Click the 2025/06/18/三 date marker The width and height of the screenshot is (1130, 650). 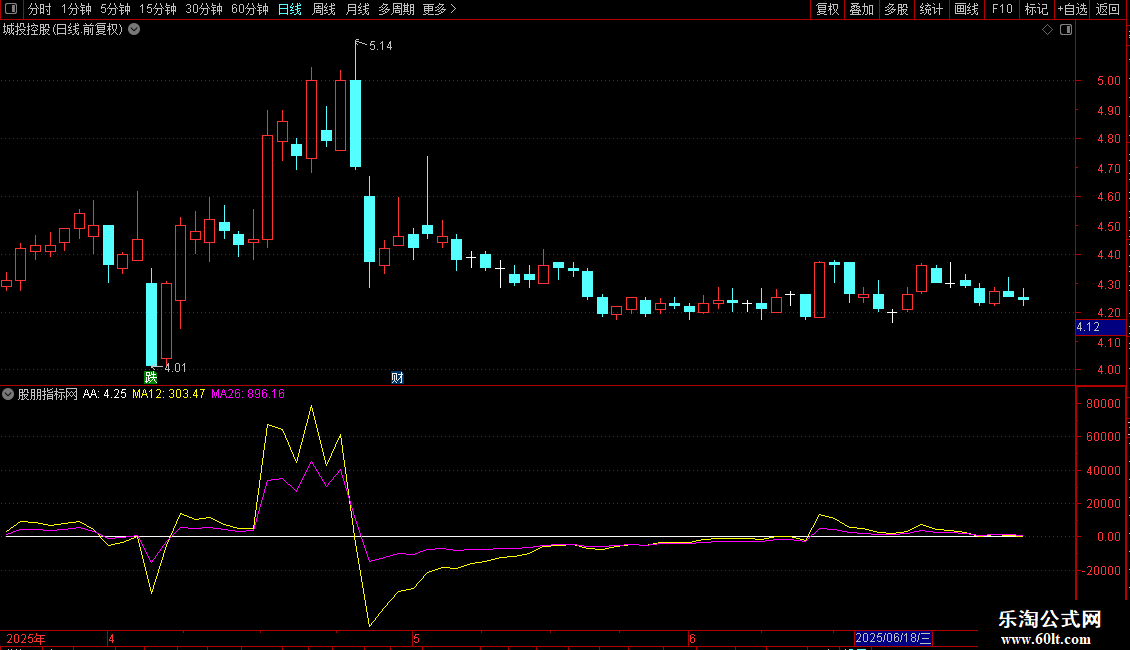tap(893, 638)
